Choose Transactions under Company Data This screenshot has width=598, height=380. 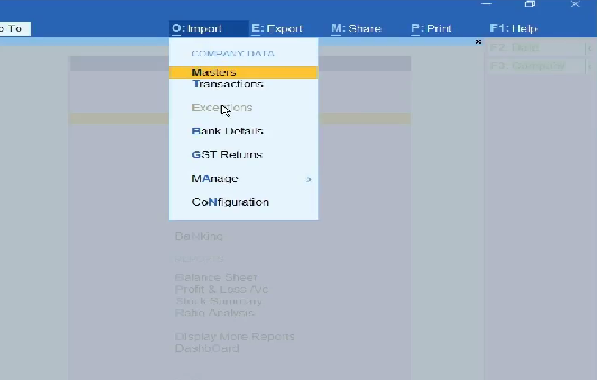228,84
